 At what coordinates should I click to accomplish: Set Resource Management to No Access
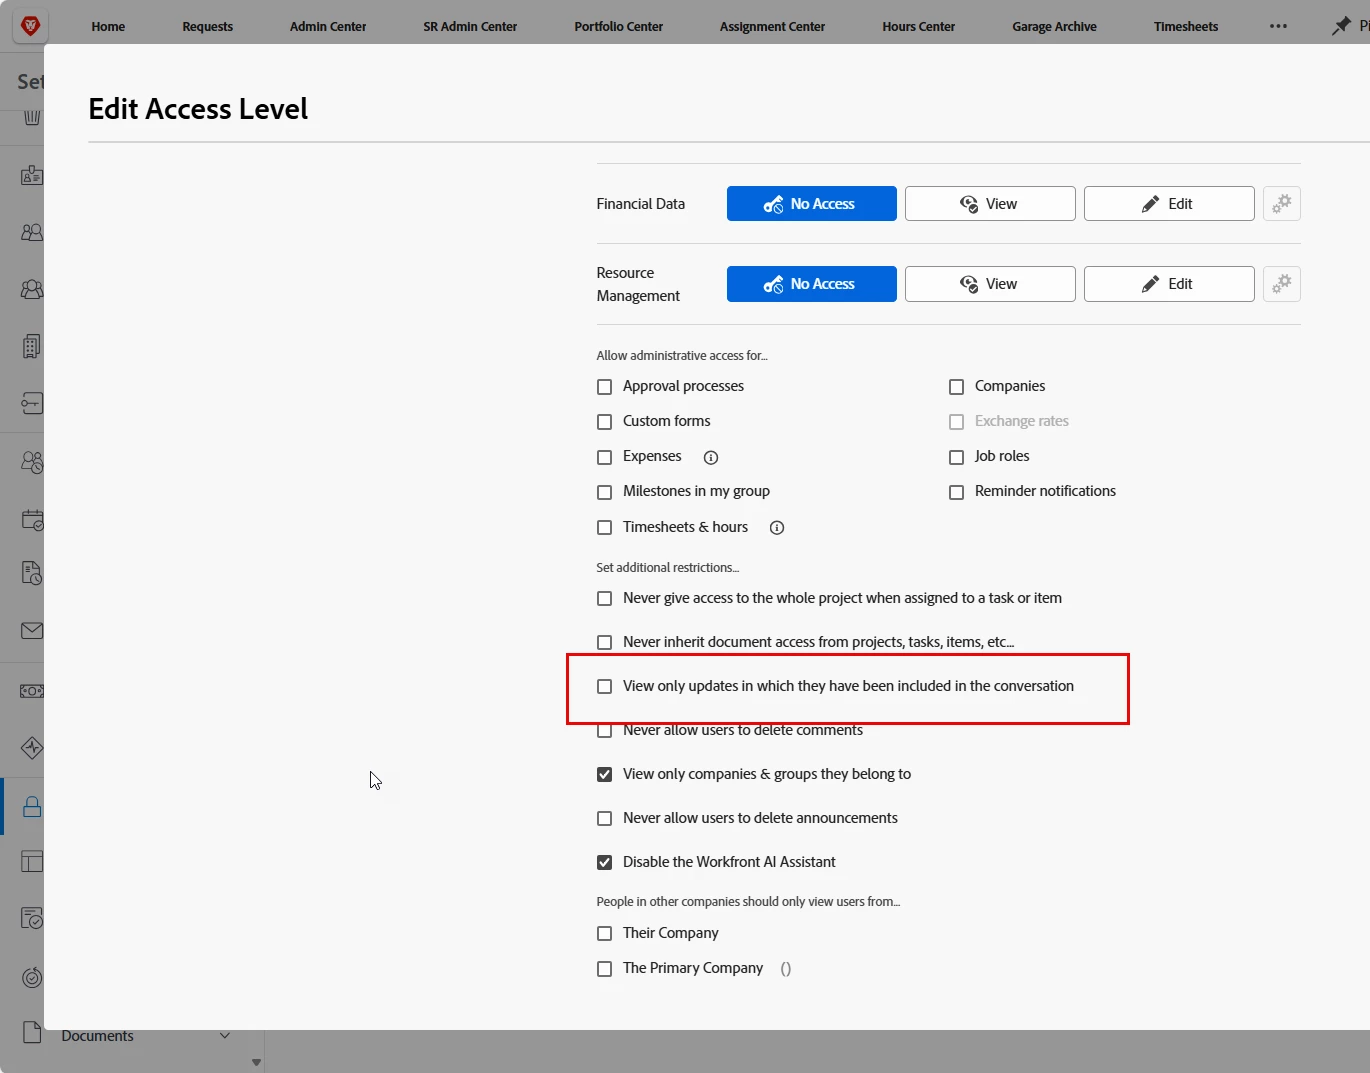coord(812,284)
